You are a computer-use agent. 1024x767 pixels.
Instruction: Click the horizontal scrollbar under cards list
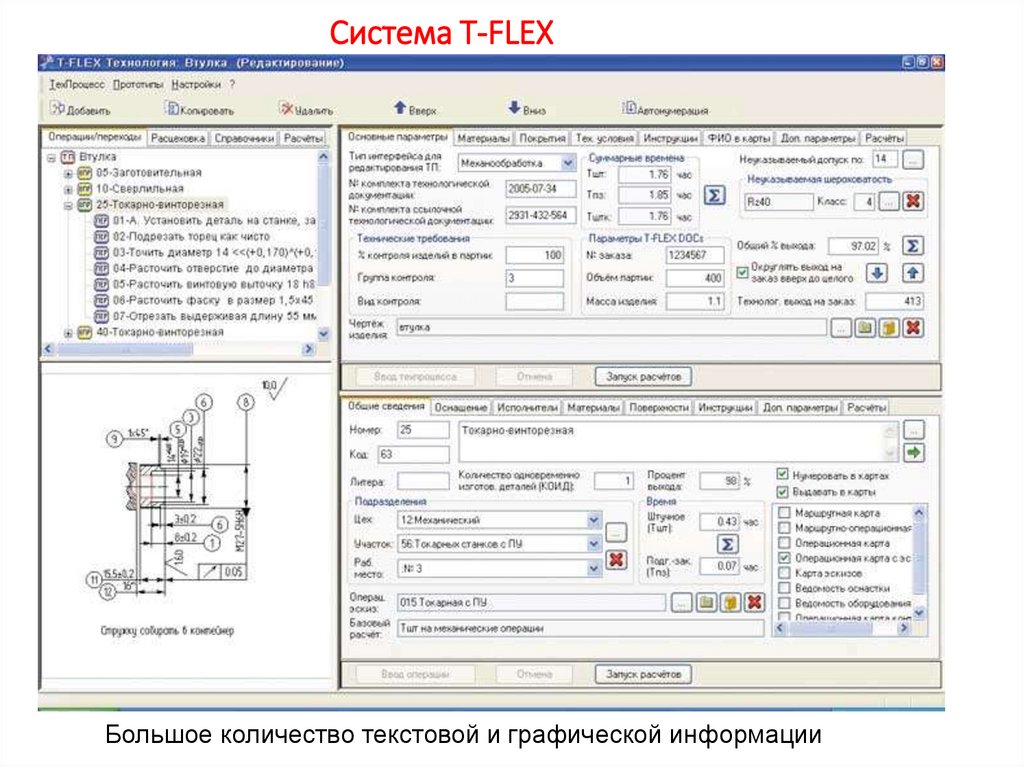842,628
